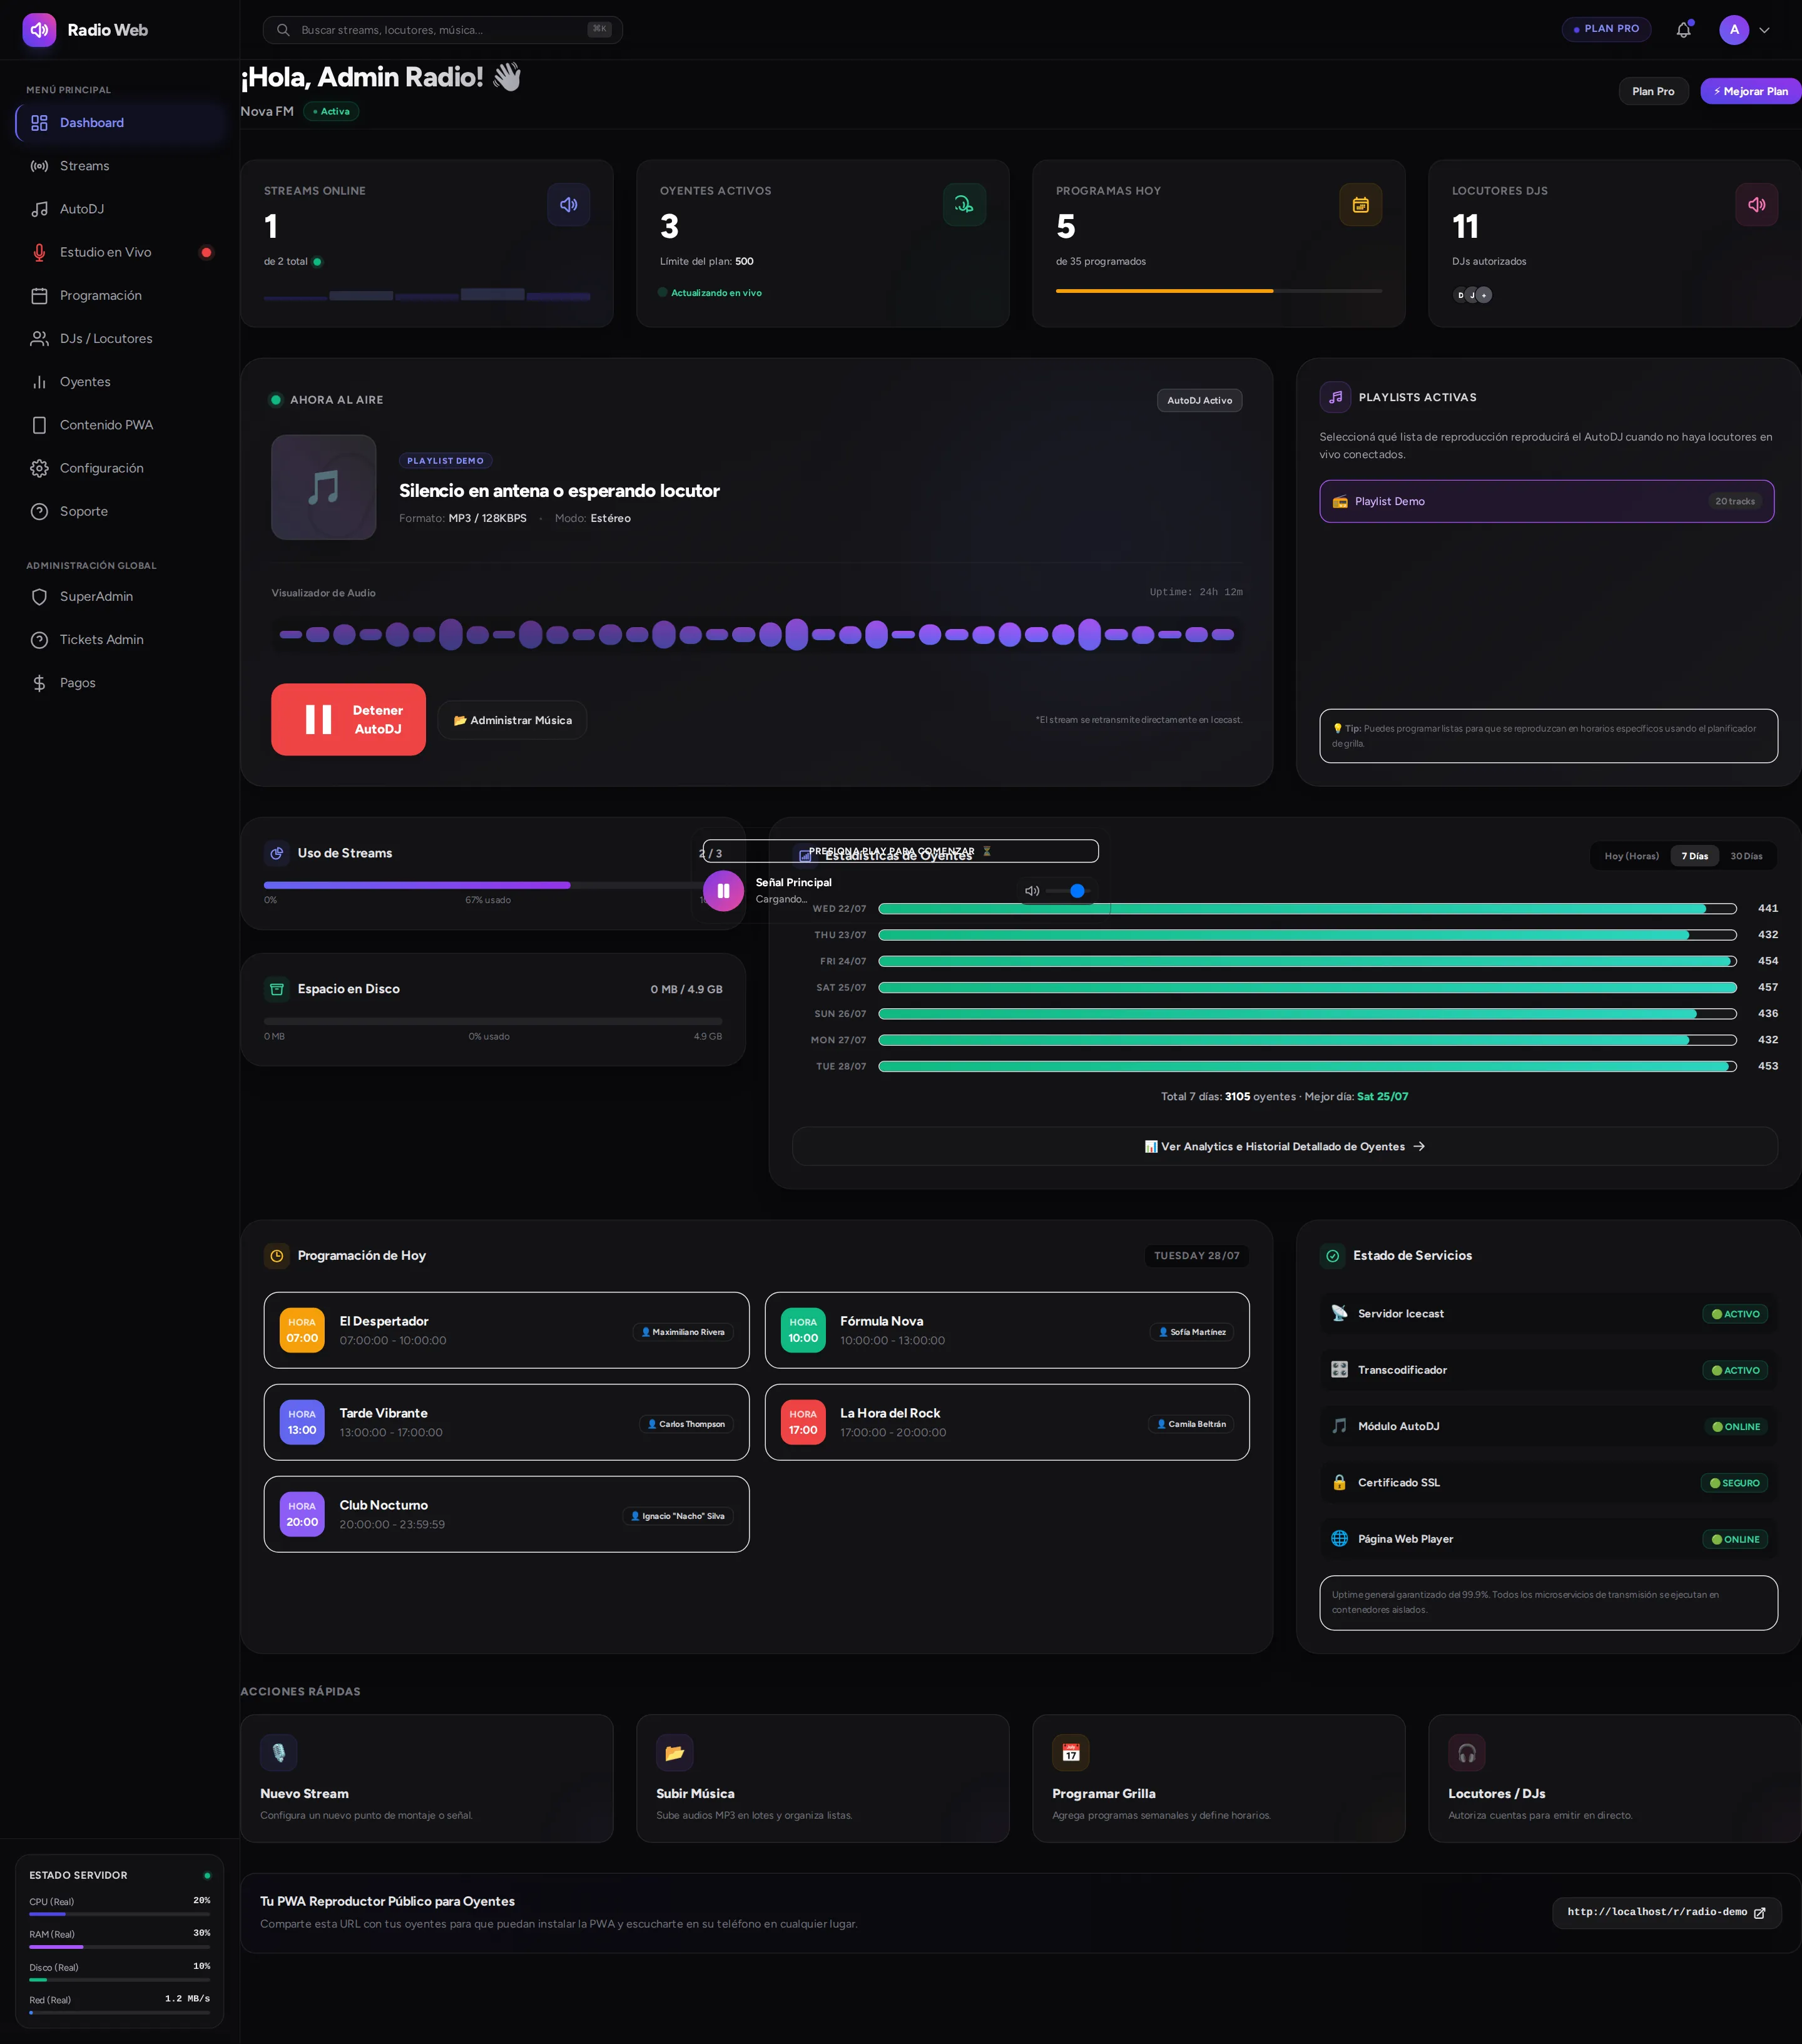Click the Página Web Player globe icon

pyautogui.click(x=1339, y=1539)
